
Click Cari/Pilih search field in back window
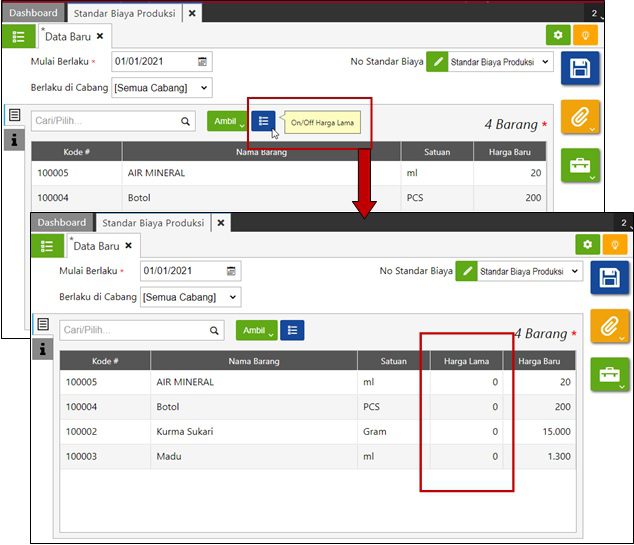pyautogui.click(x=113, y=121)
